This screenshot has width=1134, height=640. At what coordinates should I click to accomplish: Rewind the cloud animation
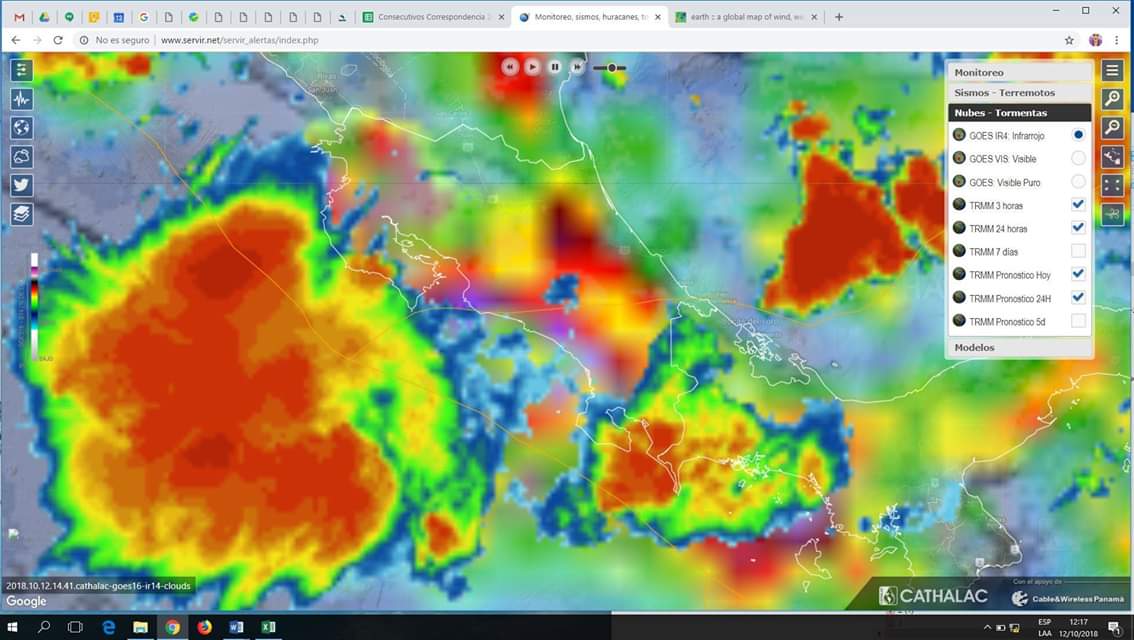pyautogui.click(x=510, y=67)
